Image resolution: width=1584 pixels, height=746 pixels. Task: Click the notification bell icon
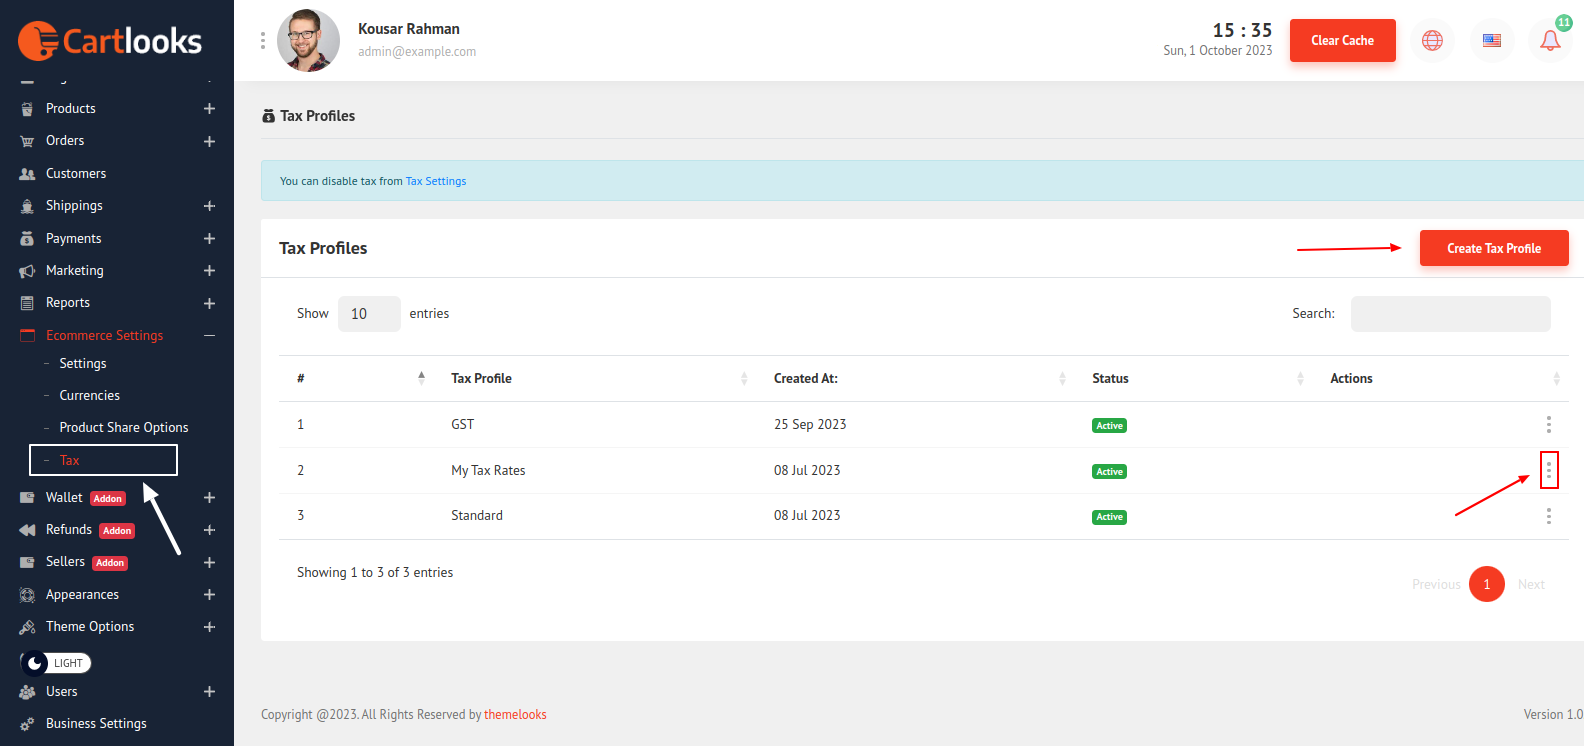[x=1549, y=41]
